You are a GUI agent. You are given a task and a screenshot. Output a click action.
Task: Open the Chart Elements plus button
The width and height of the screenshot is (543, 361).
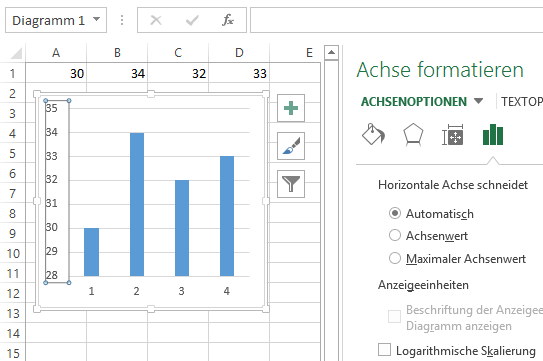(291, 108)
